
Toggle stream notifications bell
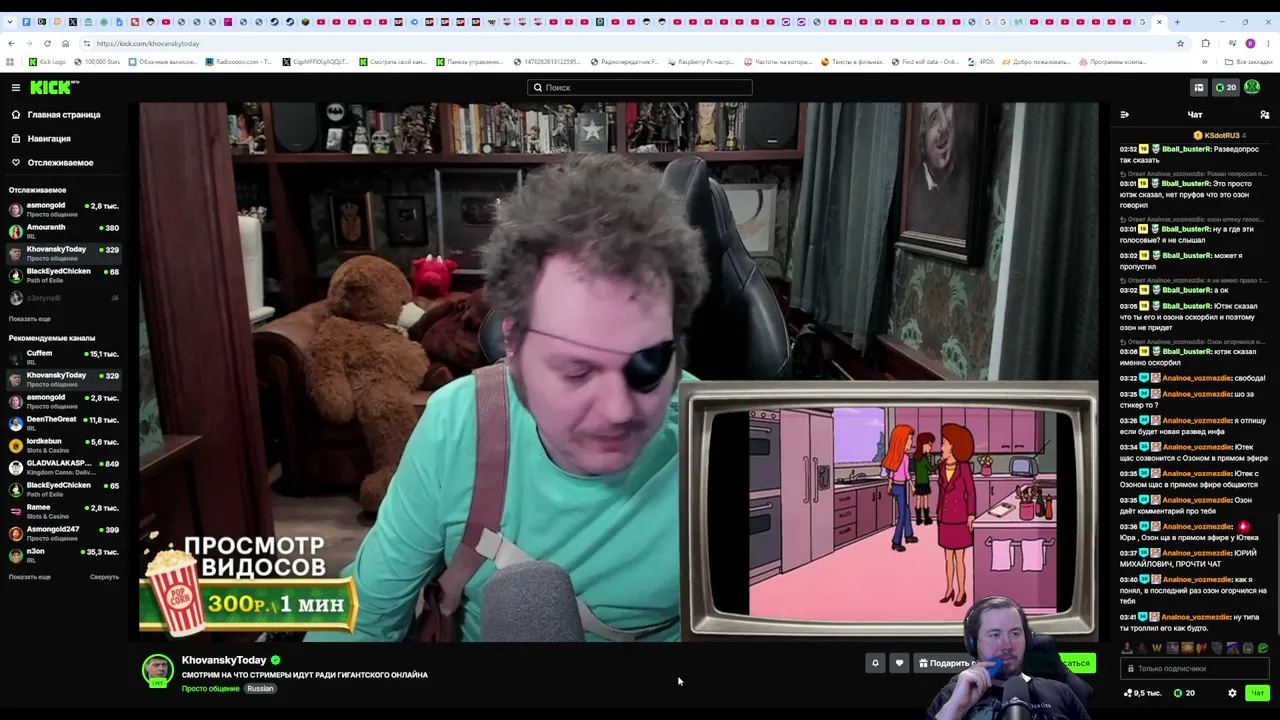point(875,663)
